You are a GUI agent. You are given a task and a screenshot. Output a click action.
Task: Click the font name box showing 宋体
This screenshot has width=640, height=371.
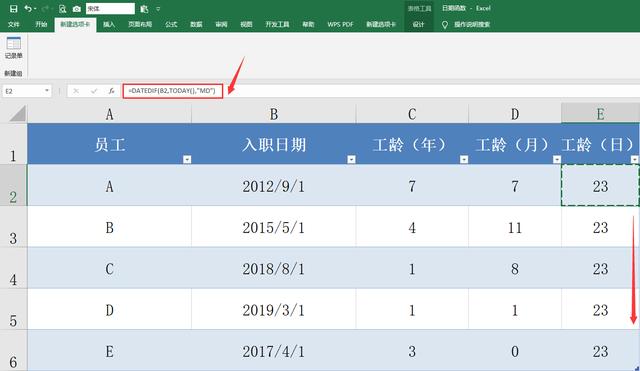110,9
